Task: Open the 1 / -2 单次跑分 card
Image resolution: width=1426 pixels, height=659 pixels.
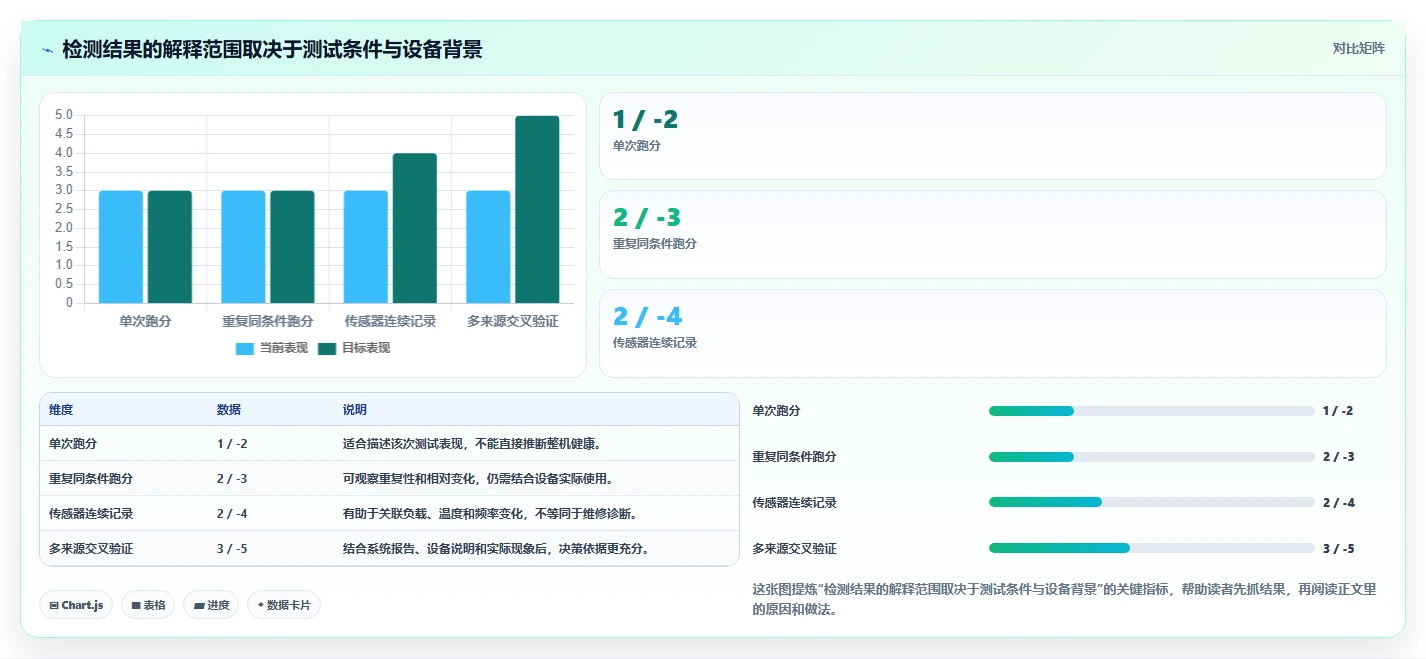Action: (x=992, y=136)
